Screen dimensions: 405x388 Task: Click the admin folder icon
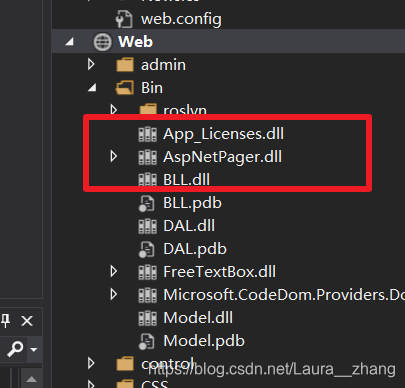point(125,65)
